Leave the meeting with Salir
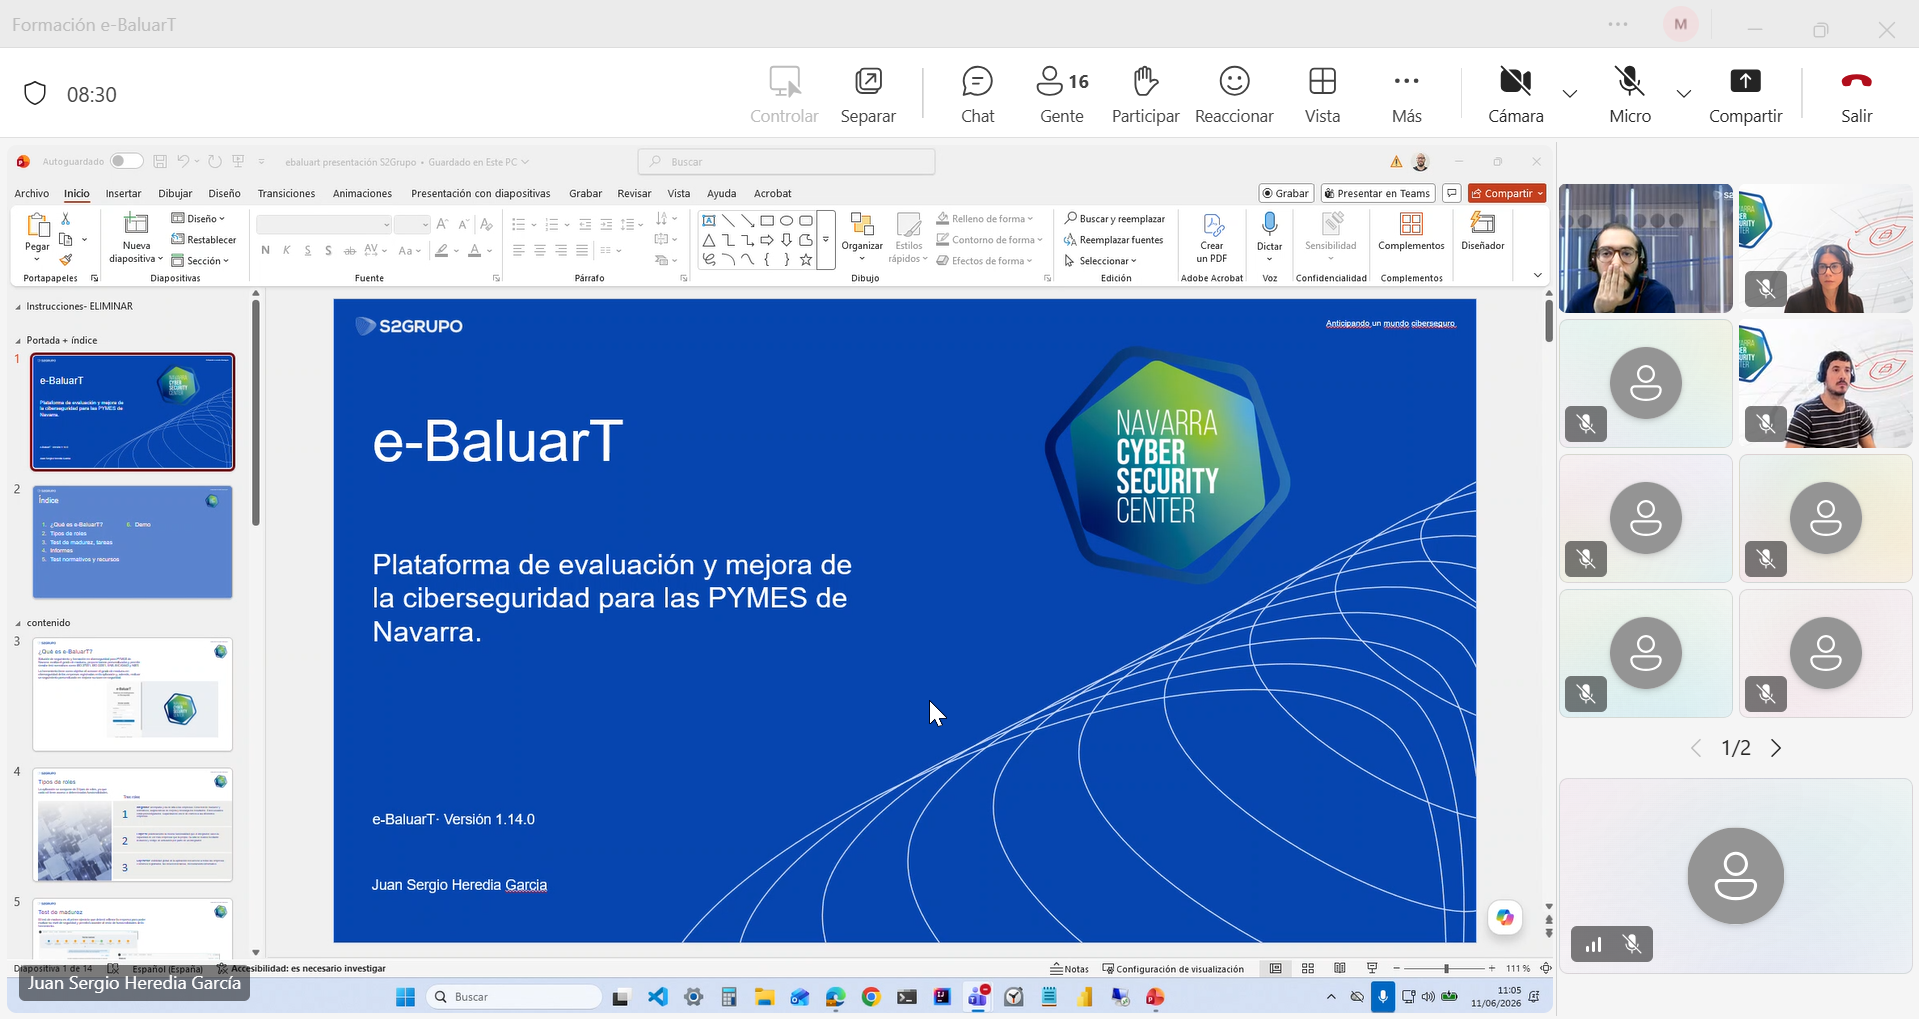The width and height of the screenshot is (1919, 1019). point(1856,95)
